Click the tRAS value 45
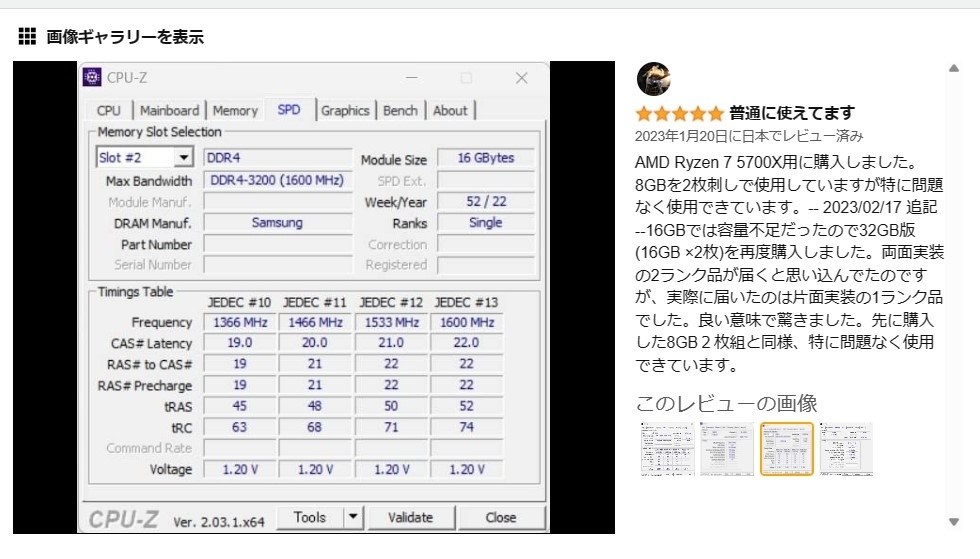Screen dimensions: 980x559 240,406
